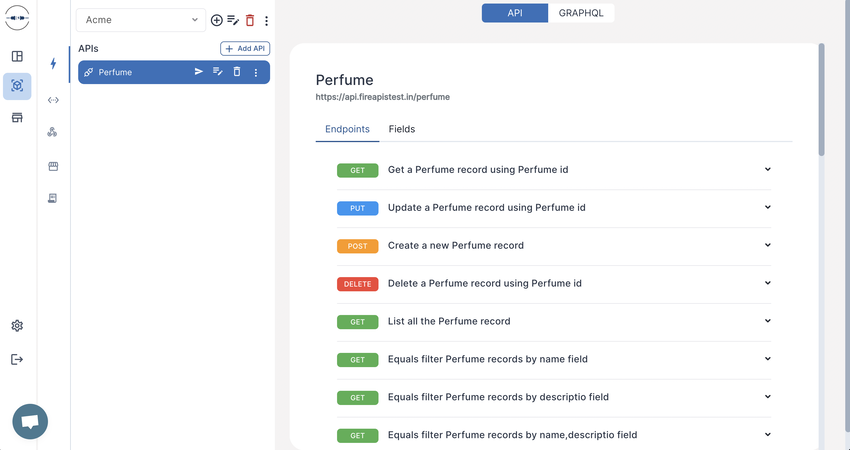Click the add project plus-circle icon
The height and width of the screenshot is (450, 850).
tap(216, 21)
